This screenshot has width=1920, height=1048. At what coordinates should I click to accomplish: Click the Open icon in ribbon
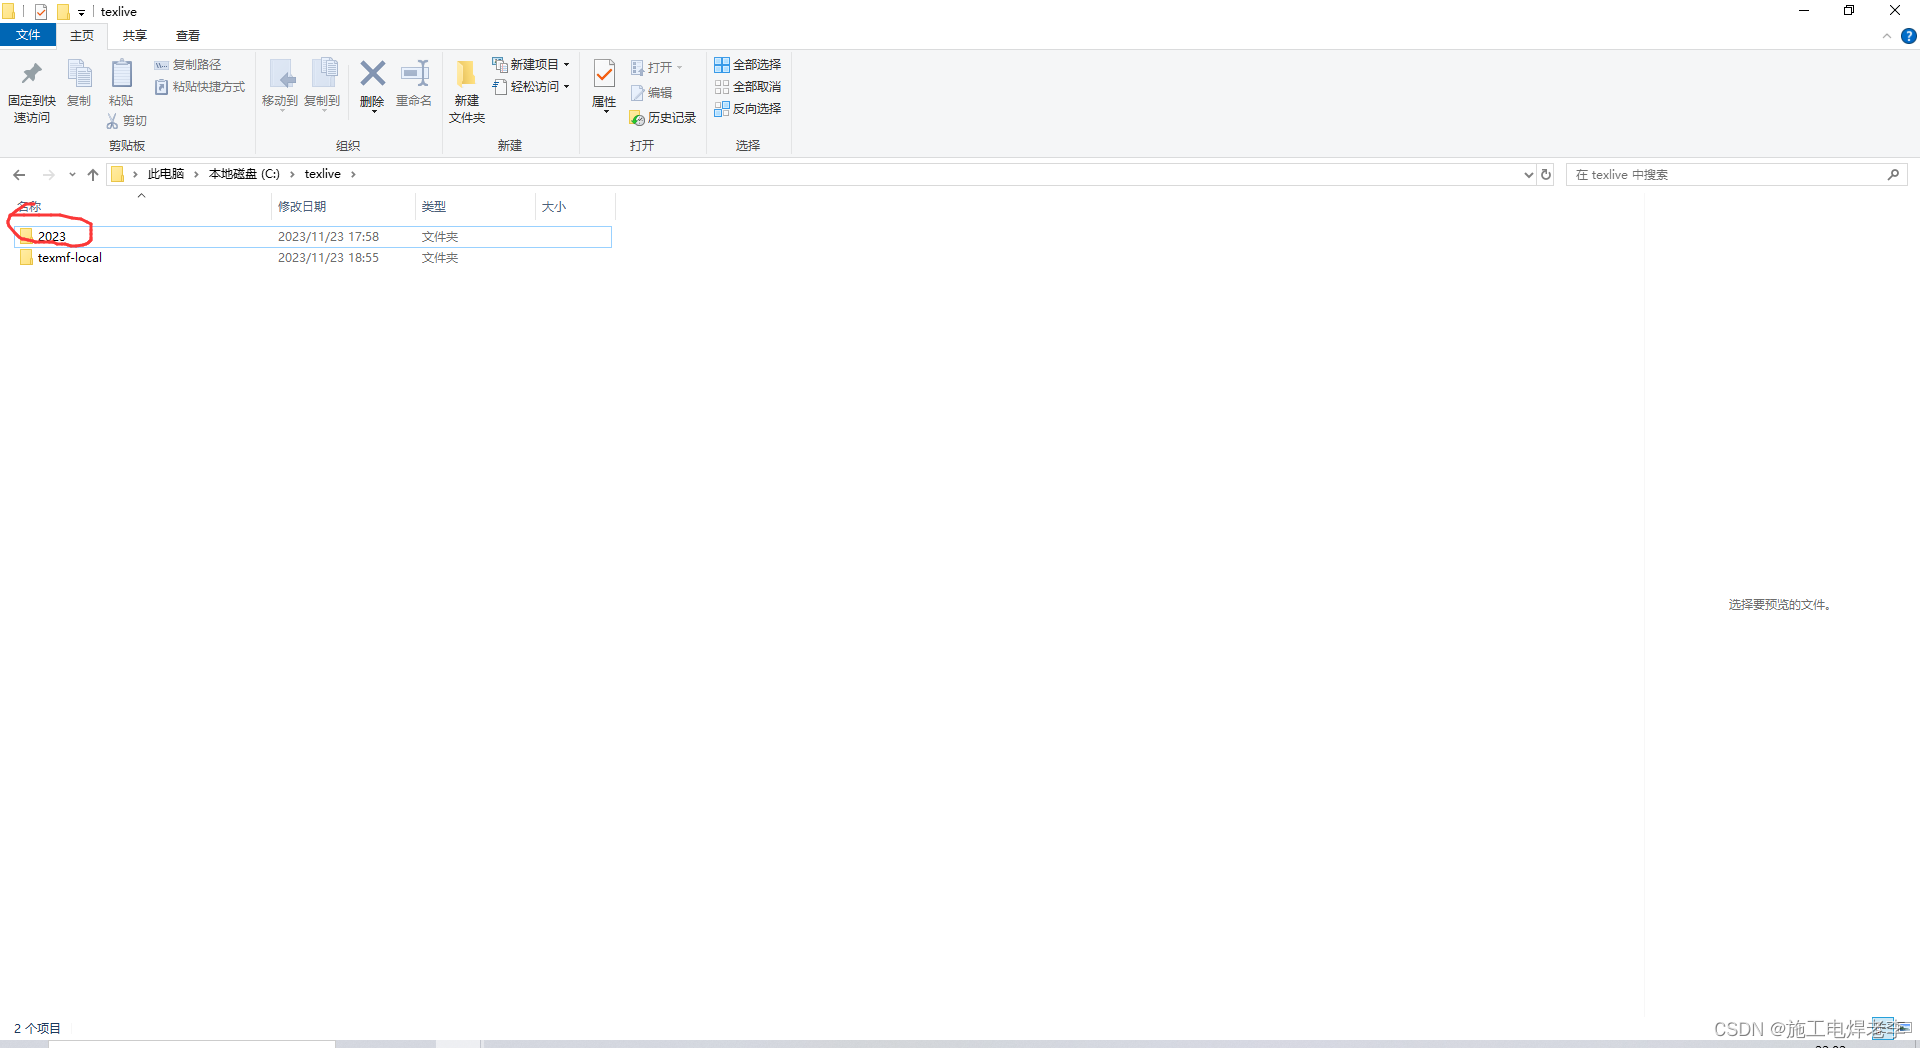tap(637, 68)
